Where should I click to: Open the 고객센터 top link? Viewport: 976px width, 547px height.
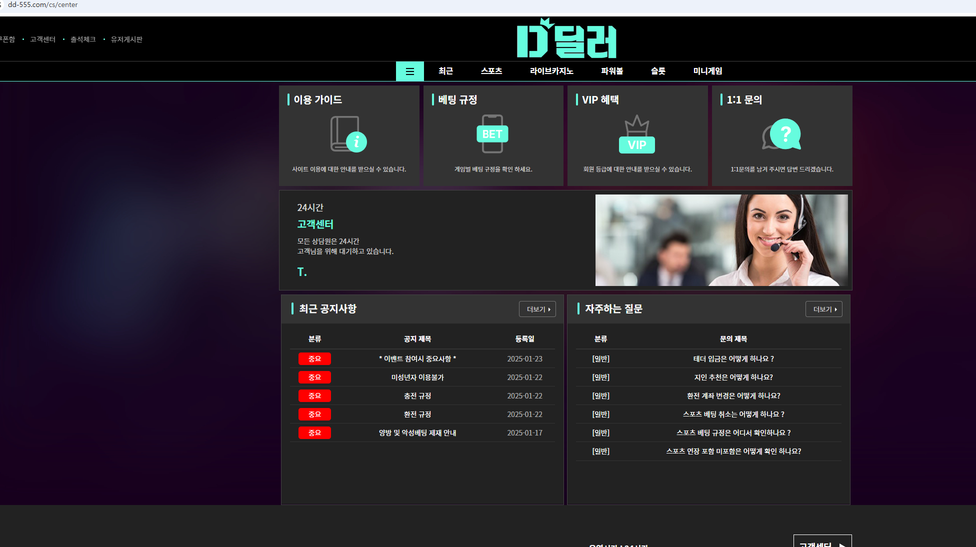click(42, 39)
